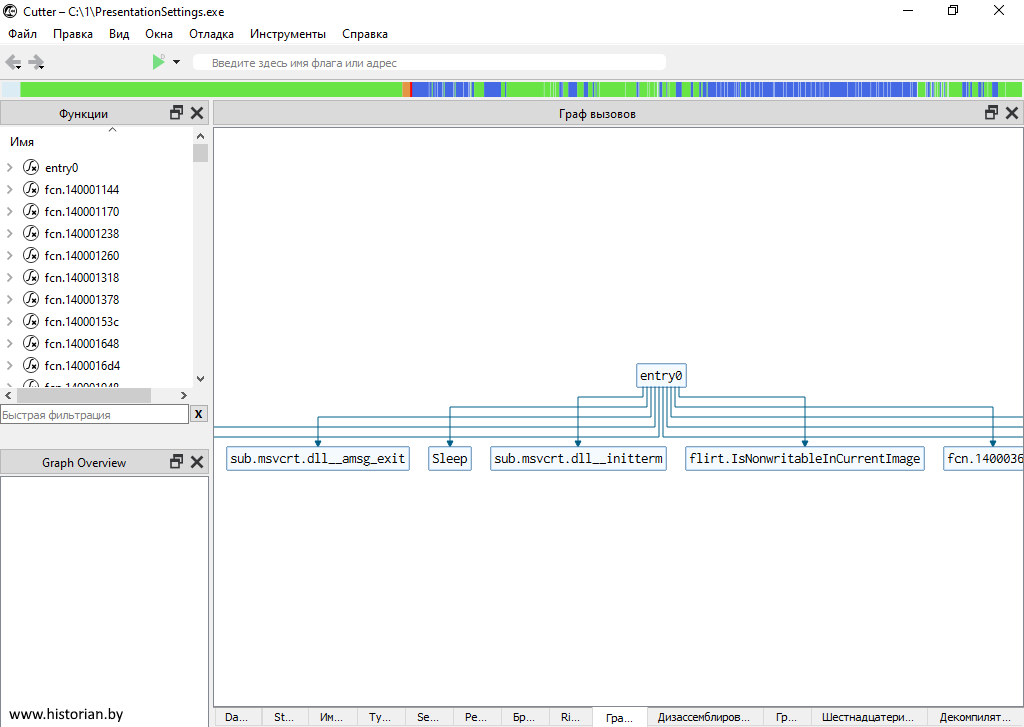
Task: Switch to the Декомпилятор tab
Action: tap(976, 717)
